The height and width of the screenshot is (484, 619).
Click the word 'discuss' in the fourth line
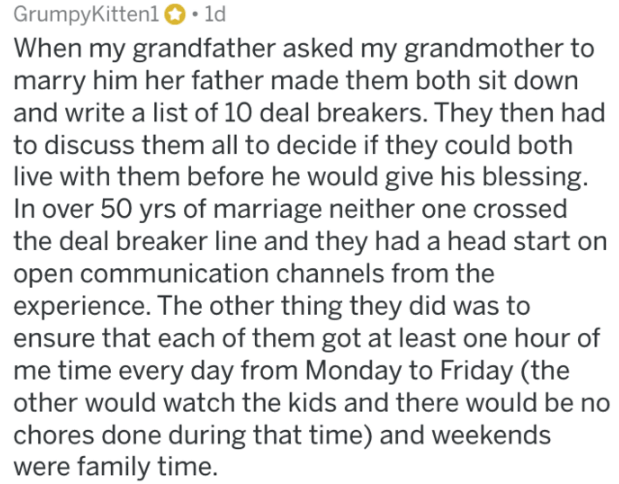point(90,144)
